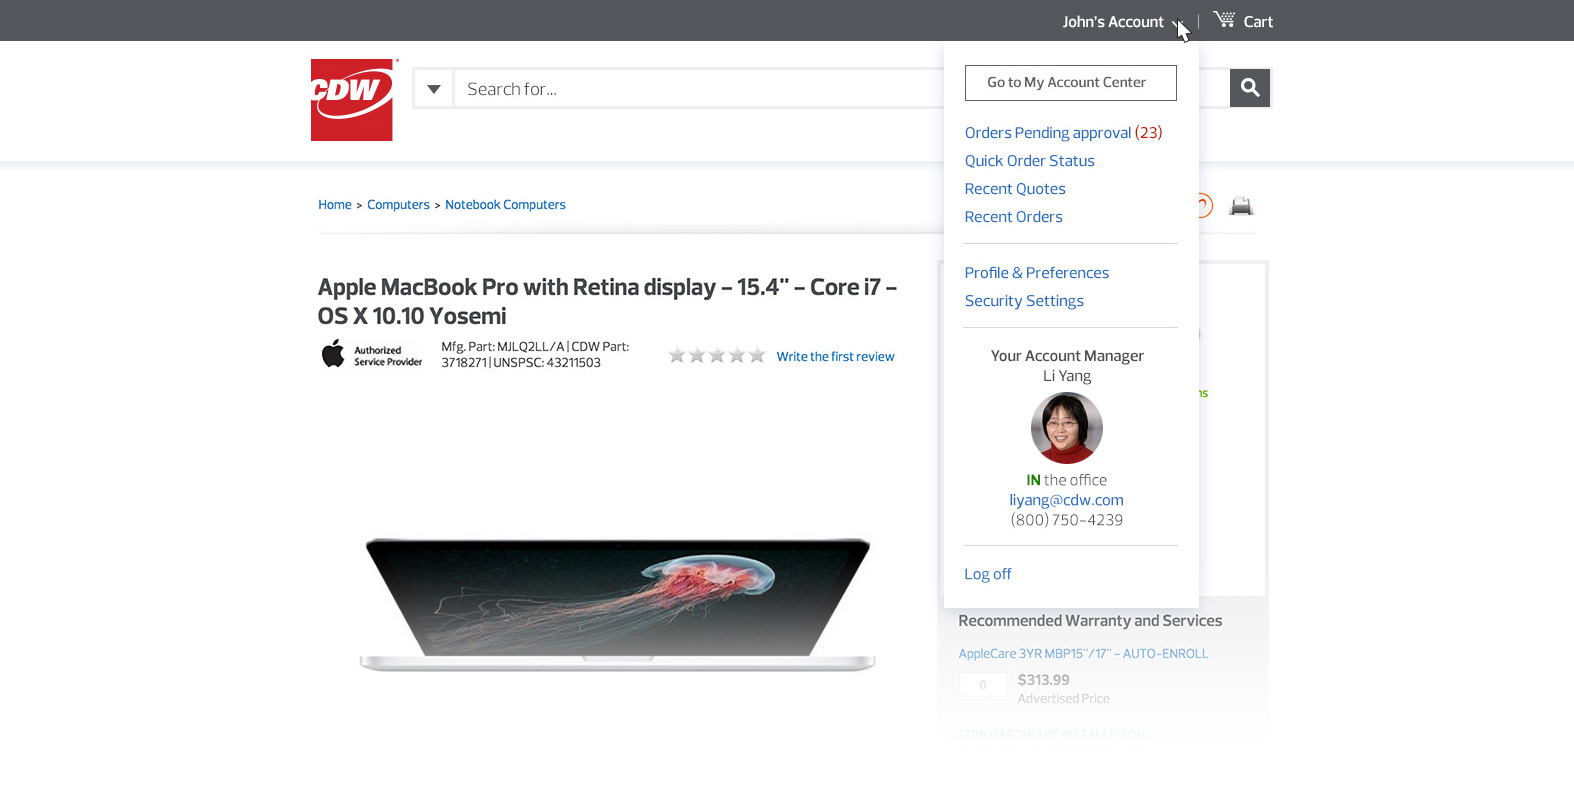Click the Apple Authorized Service Provider logo
1574x809 pixels.
coord(372,355)
